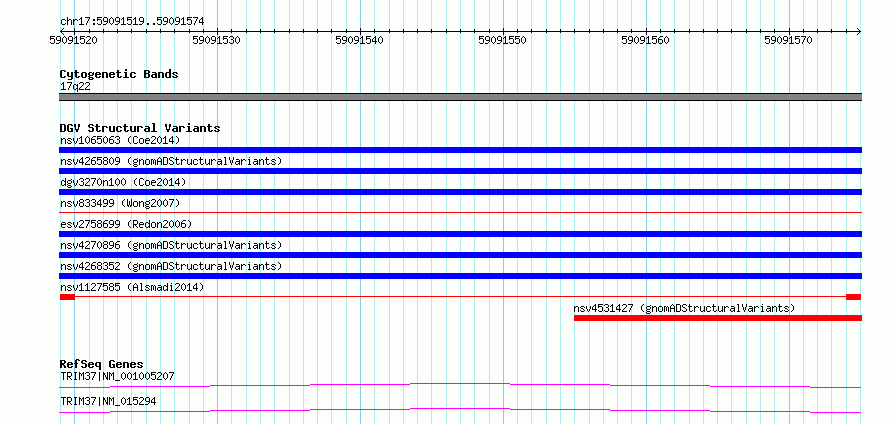
Task: Click blue bar under nsv4270896
Action: (460, 255)
